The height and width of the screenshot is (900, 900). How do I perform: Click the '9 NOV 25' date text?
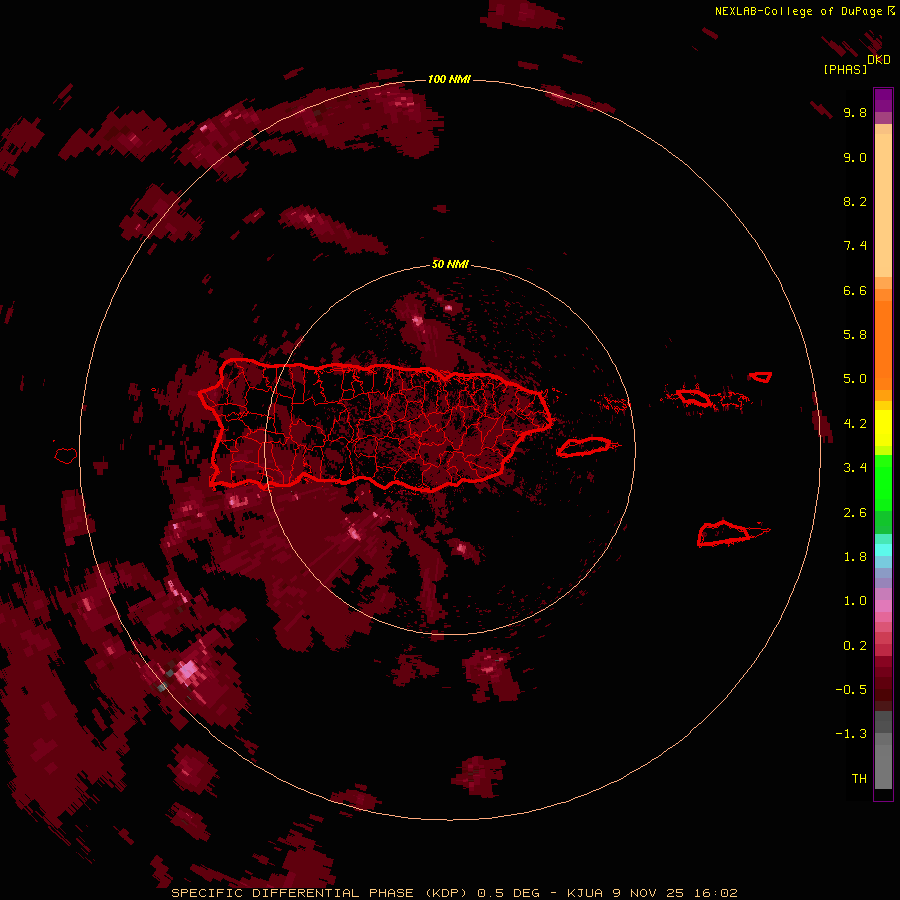click(647, 893)
